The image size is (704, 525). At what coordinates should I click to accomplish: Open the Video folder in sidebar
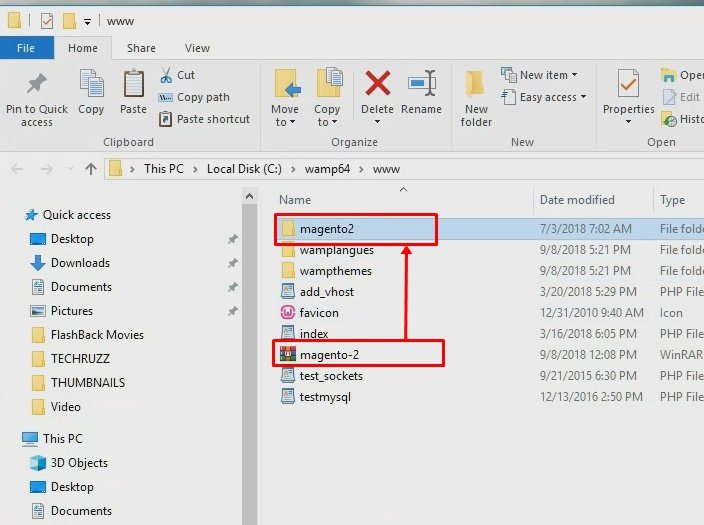(65, 406)
